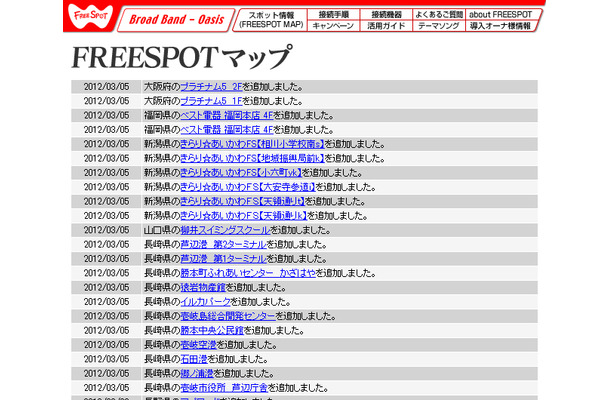The width and height of the screenshot is (610, 400).
Task: Click the FreeSpot logo icon
Action: point(91,16)
